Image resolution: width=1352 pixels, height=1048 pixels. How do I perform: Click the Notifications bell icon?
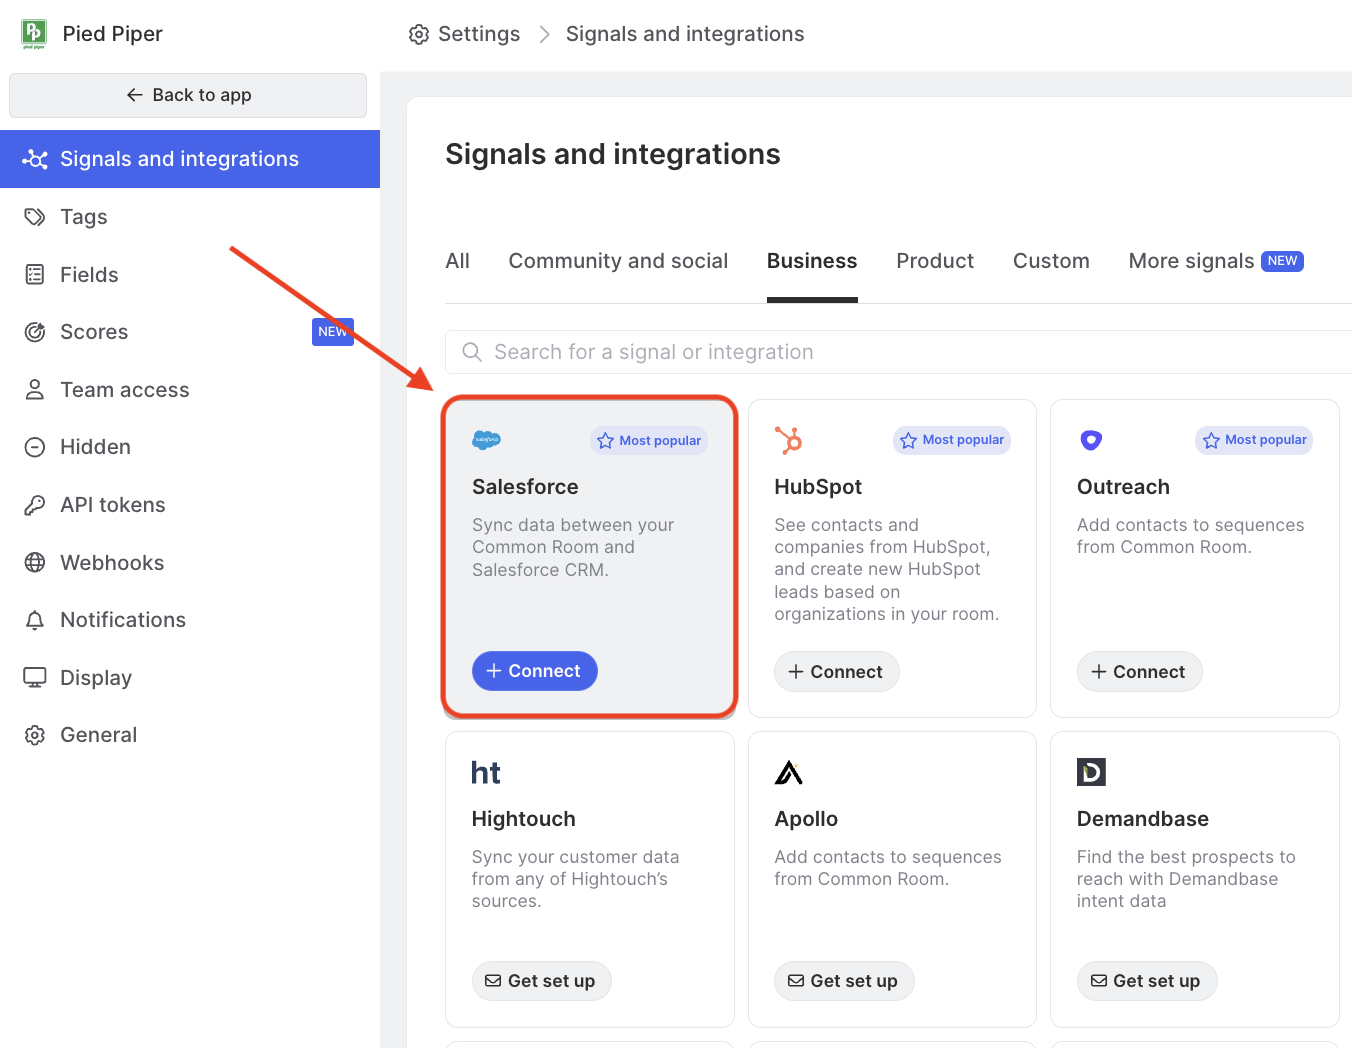coord(35,620)
